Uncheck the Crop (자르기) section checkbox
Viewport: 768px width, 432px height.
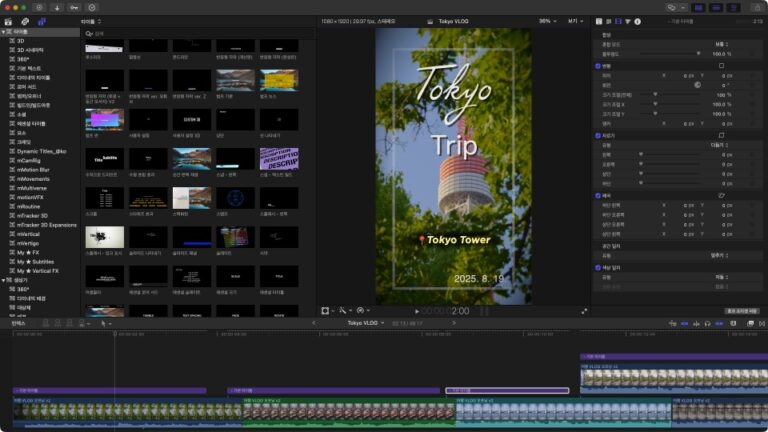[598, 135]
